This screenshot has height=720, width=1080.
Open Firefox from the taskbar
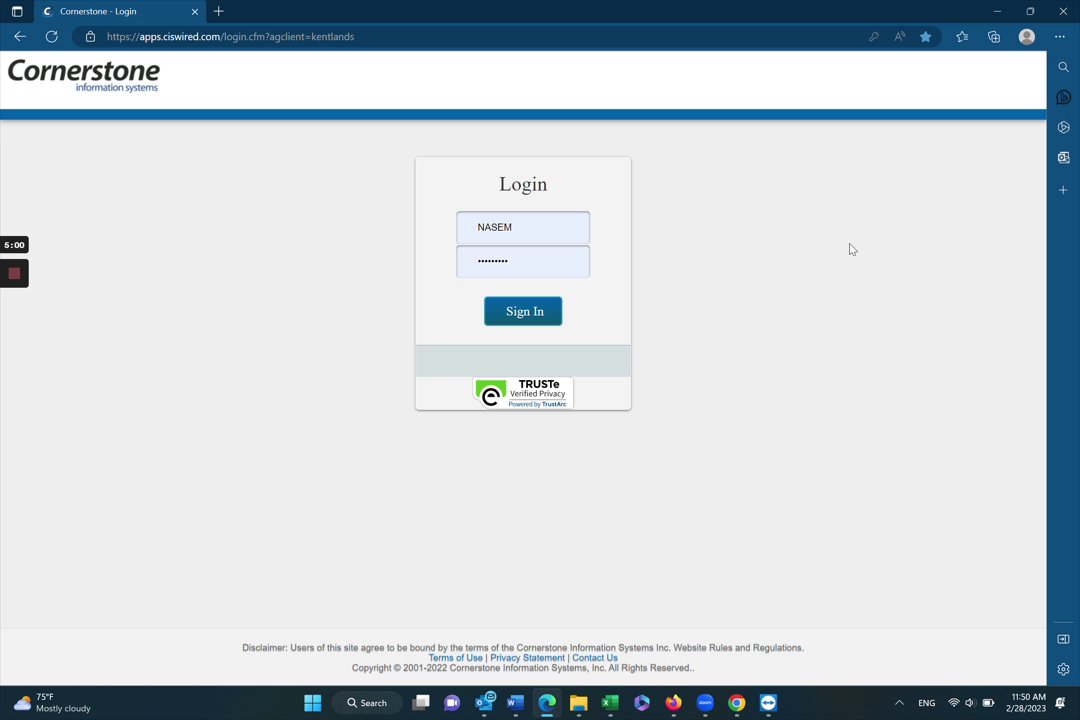pos(674,703)
